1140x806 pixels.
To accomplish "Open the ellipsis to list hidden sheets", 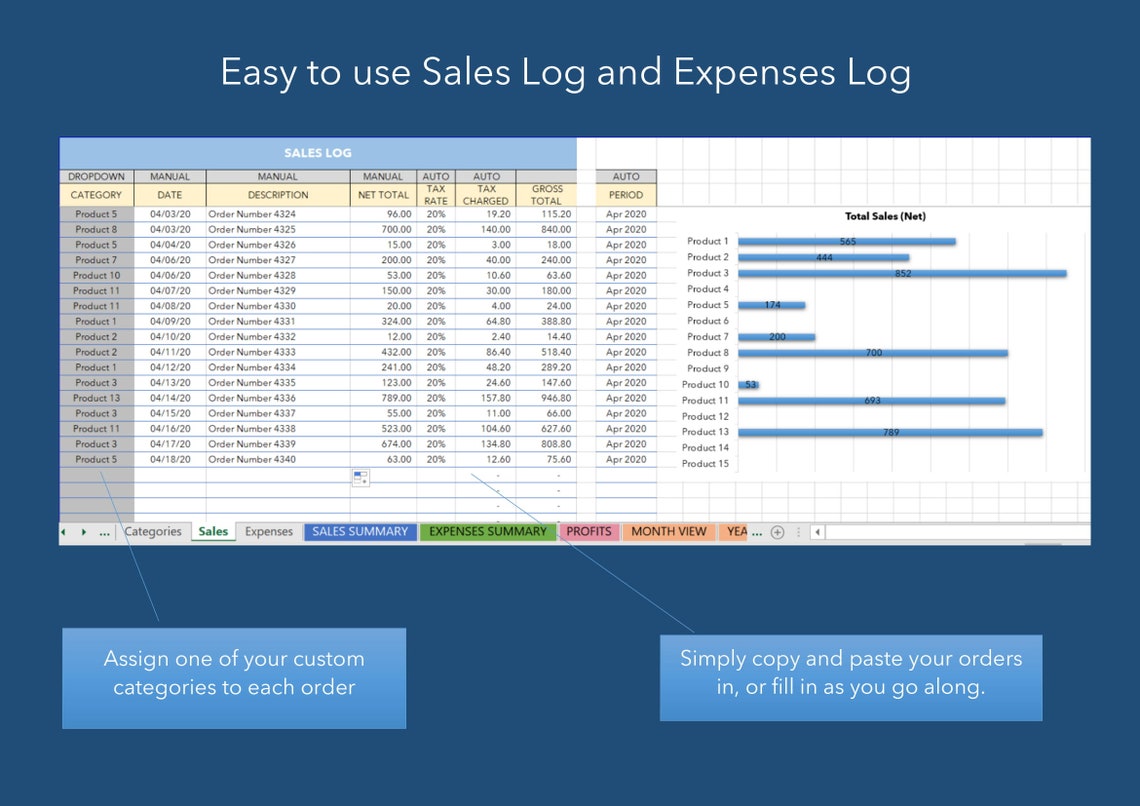I will (x=104, y=531).
